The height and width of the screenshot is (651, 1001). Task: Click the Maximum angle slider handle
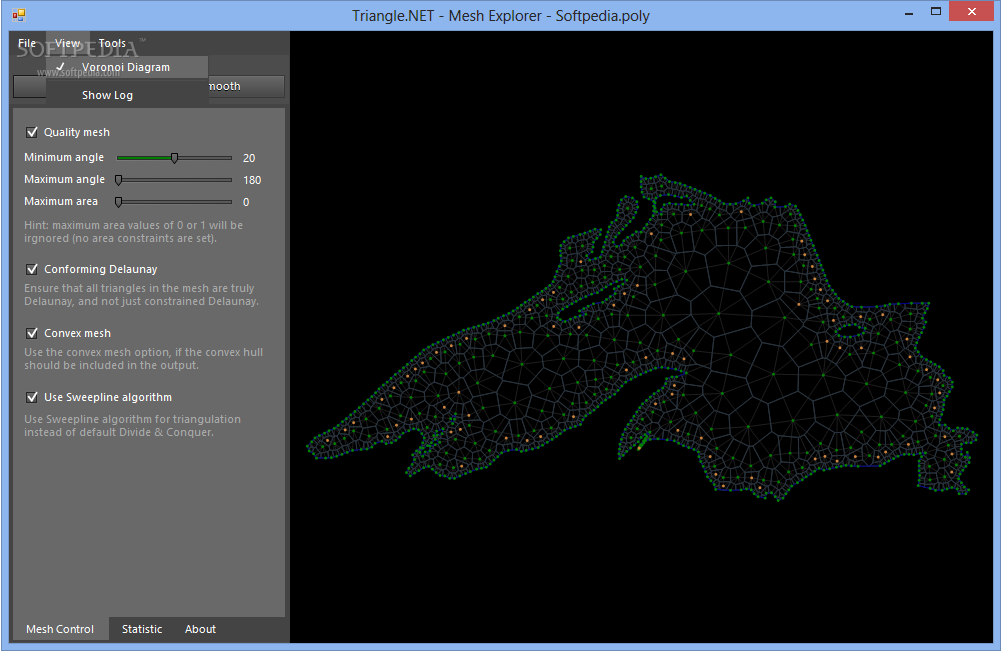pyautogui.click(x=118, y=180)
